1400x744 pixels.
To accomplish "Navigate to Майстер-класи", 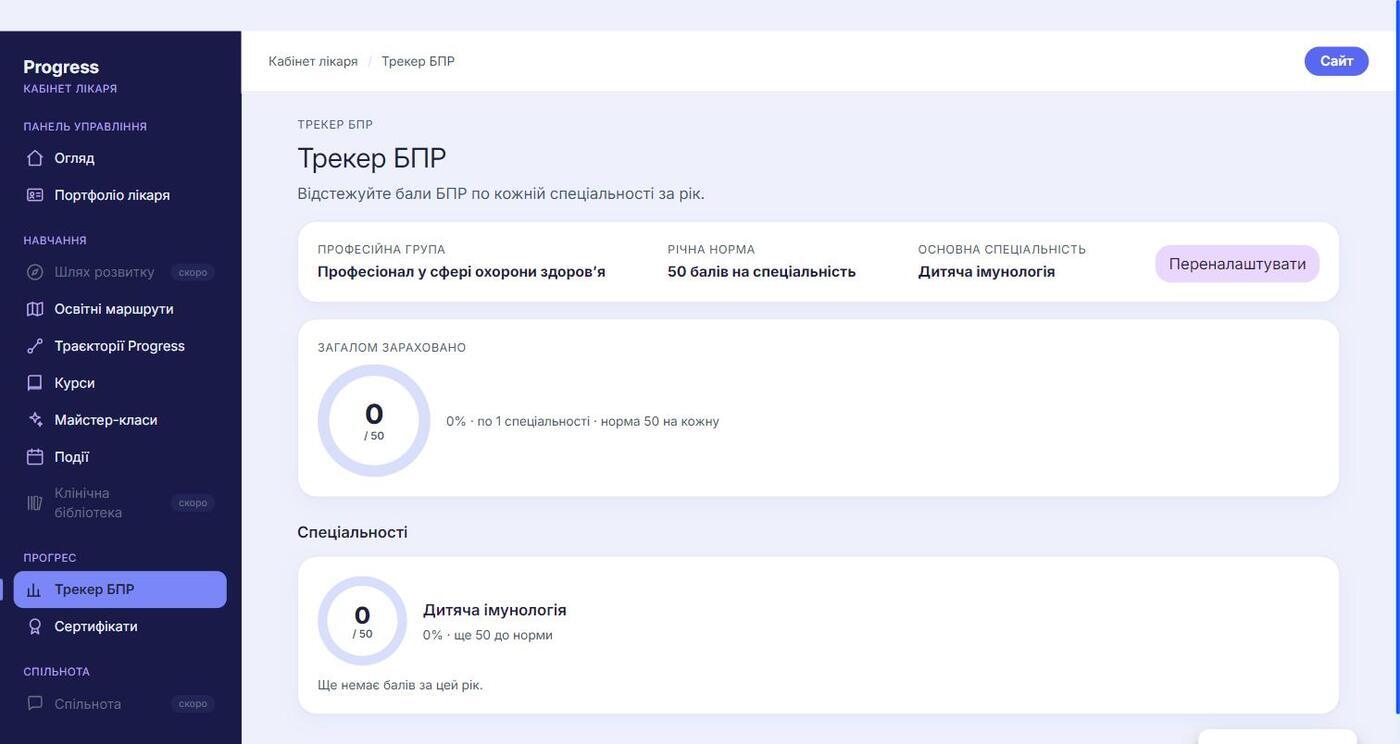I will (120, 420).
